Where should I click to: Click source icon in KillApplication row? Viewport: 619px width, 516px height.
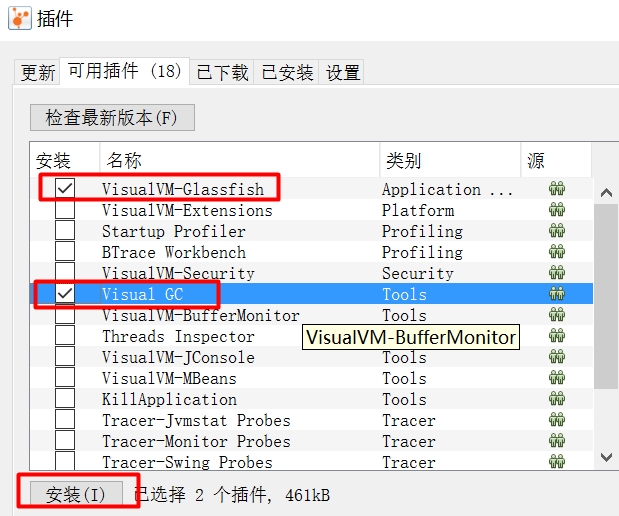557,399
